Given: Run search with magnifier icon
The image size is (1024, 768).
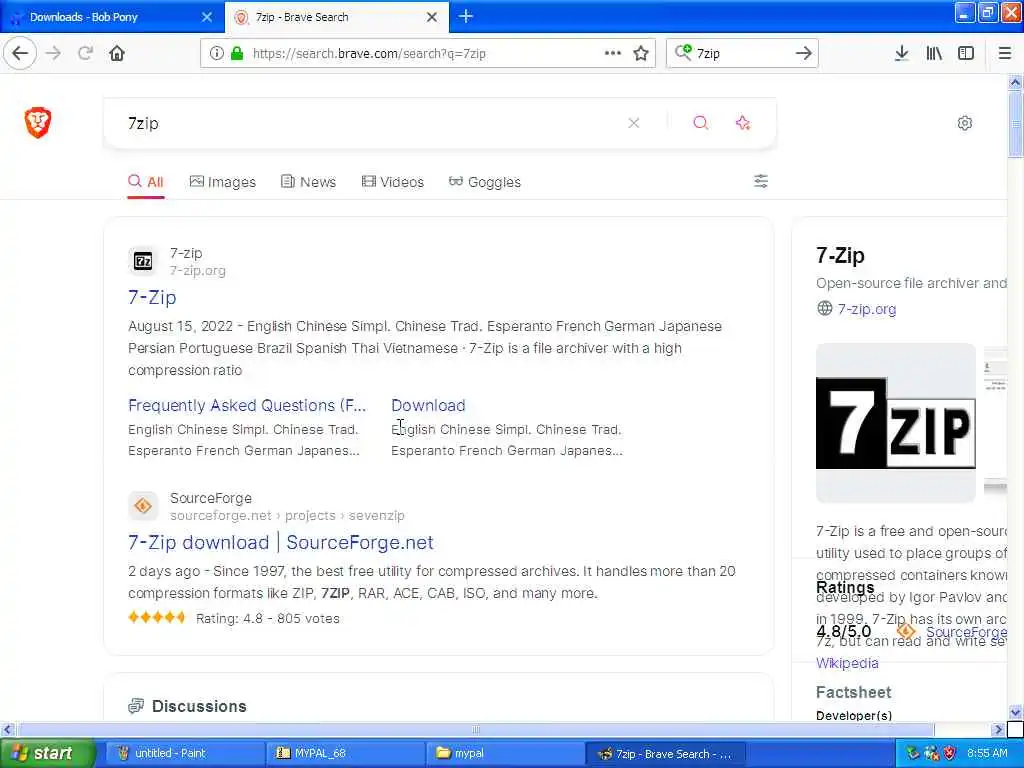Looking at the screenshot, I should (700, 123).
